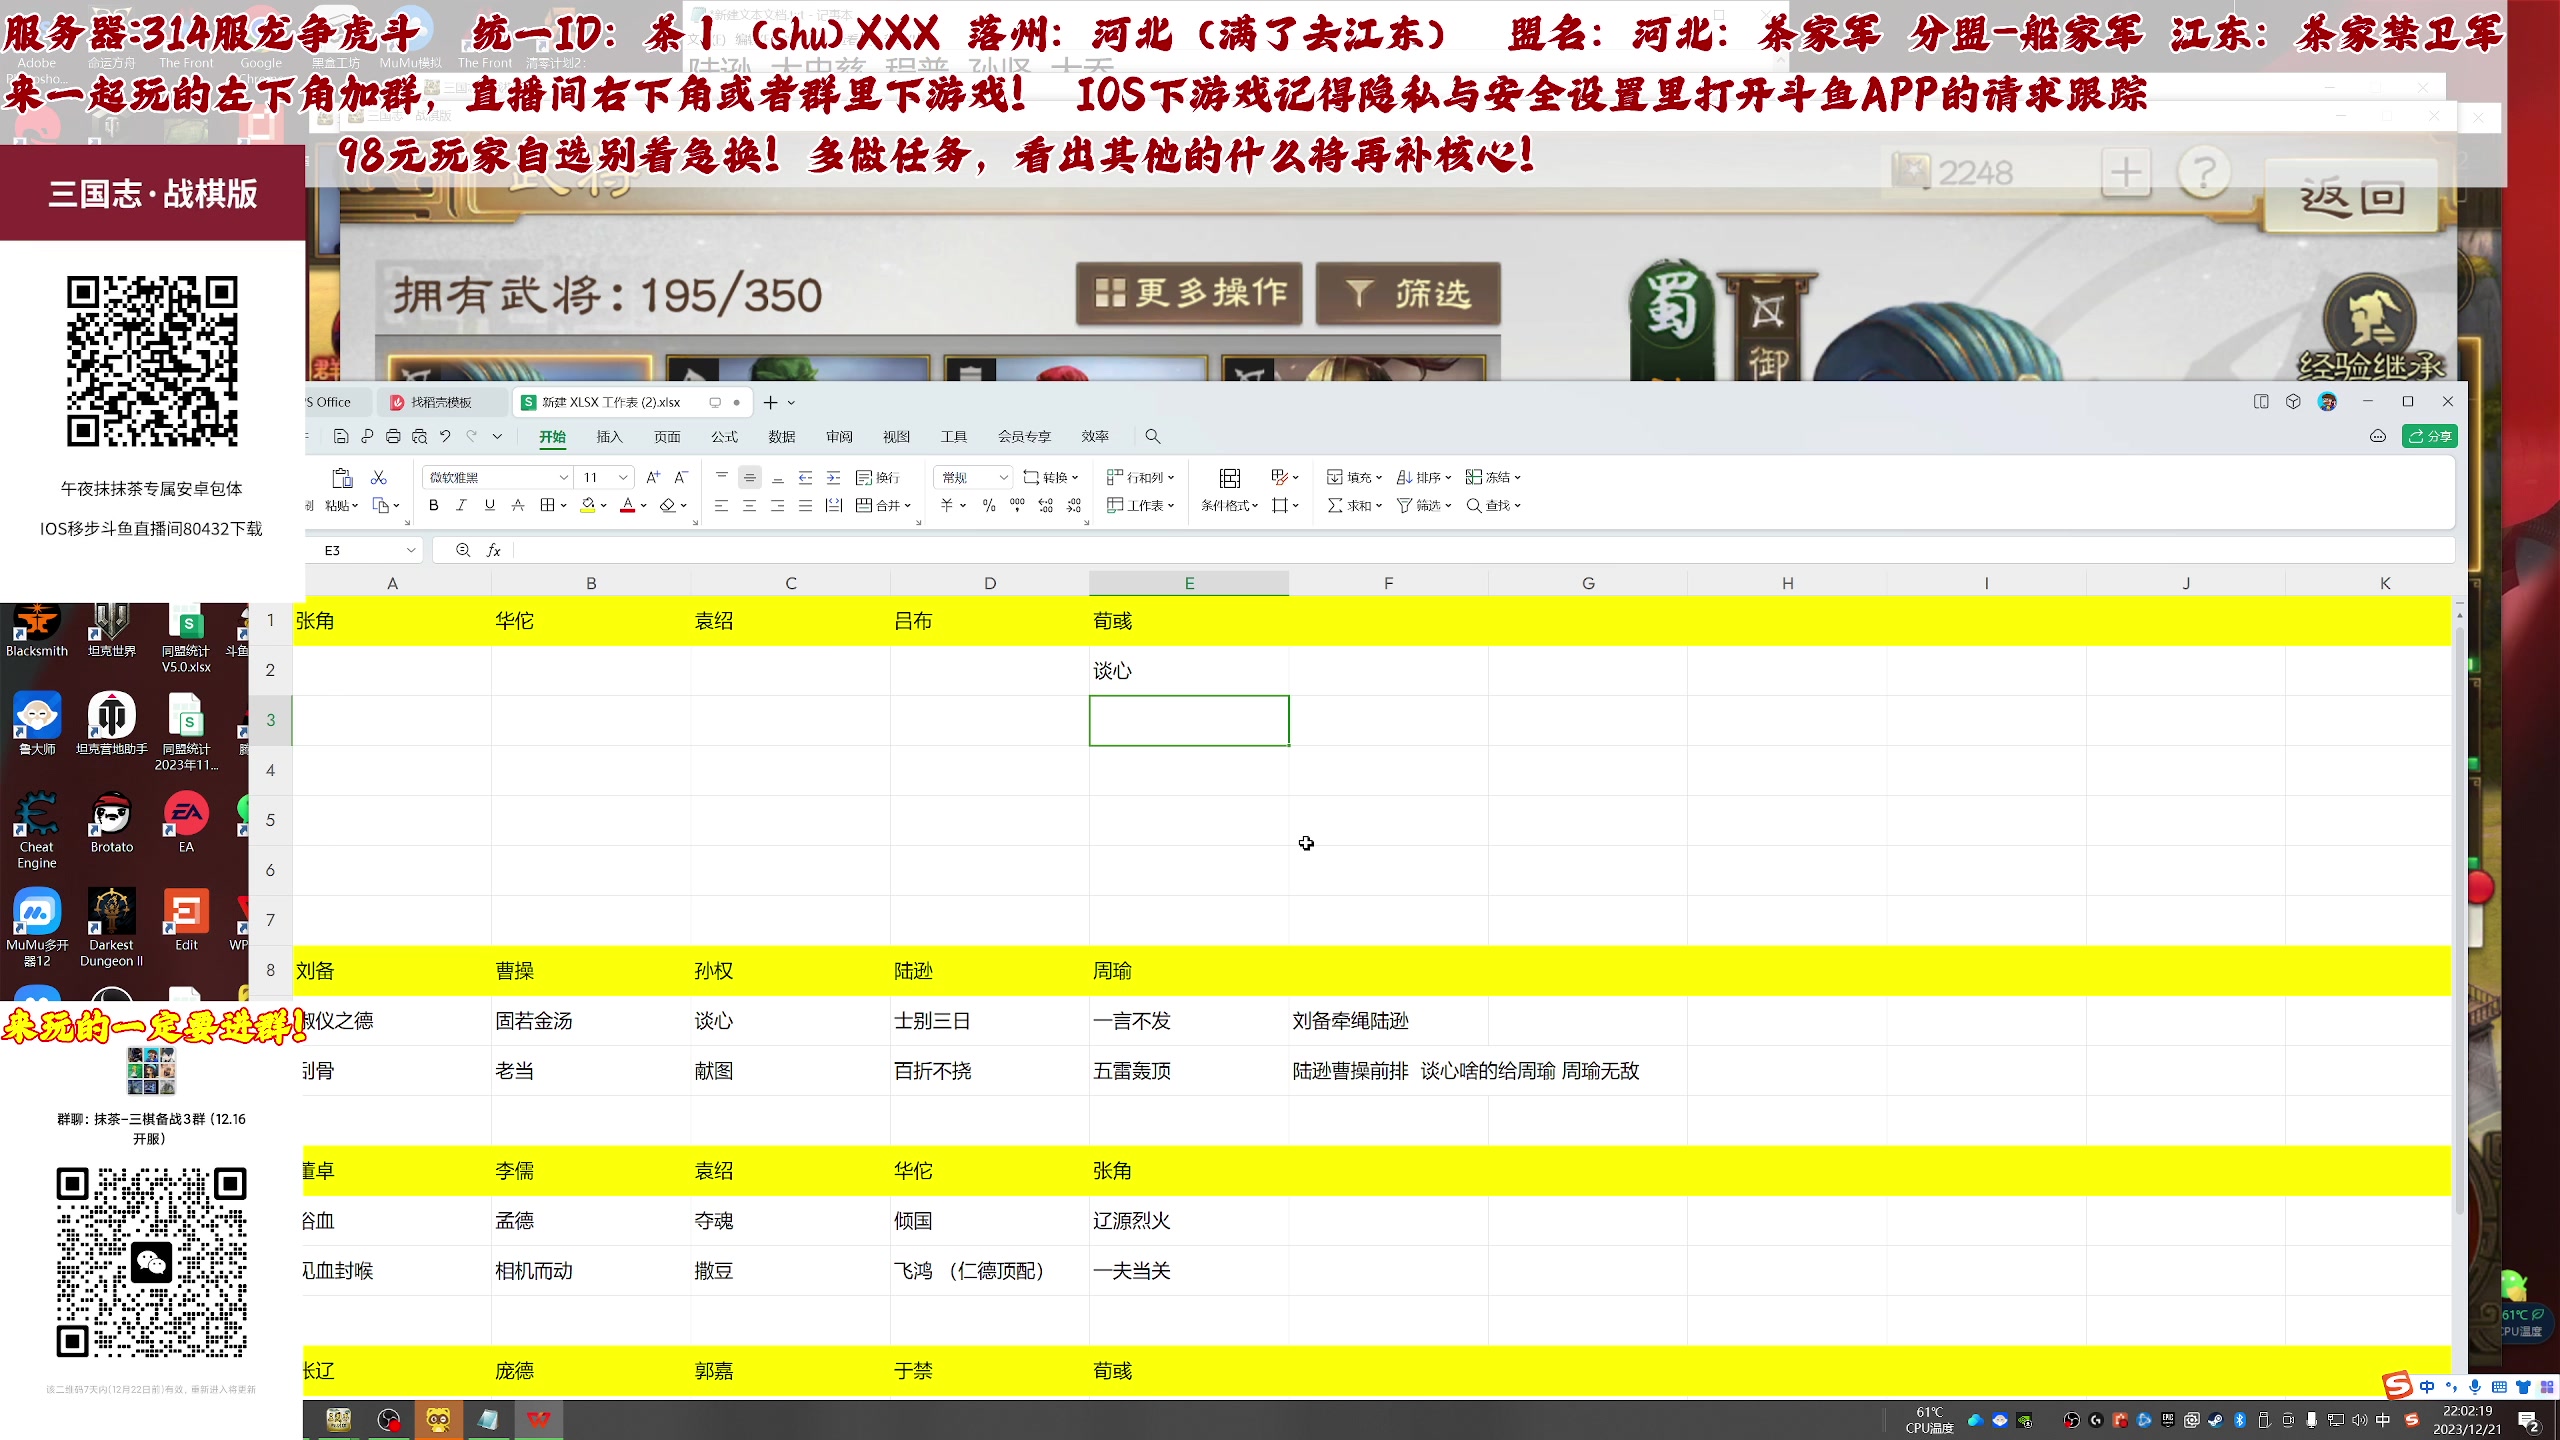
Task: Click the print preview icon
Action: [x=419, y=436]
